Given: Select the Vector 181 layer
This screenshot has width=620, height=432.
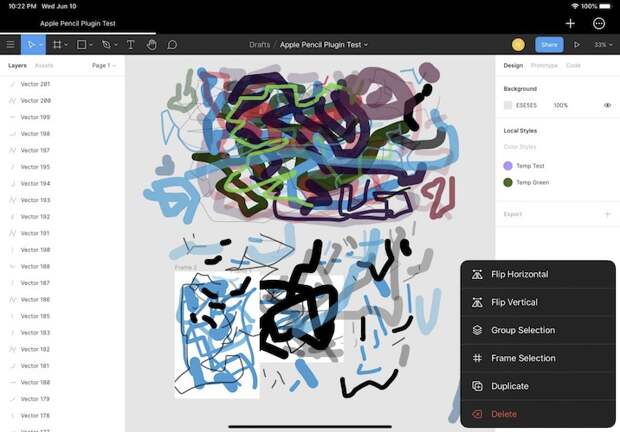Looking at the screenshot, I should tap(62, 366).
